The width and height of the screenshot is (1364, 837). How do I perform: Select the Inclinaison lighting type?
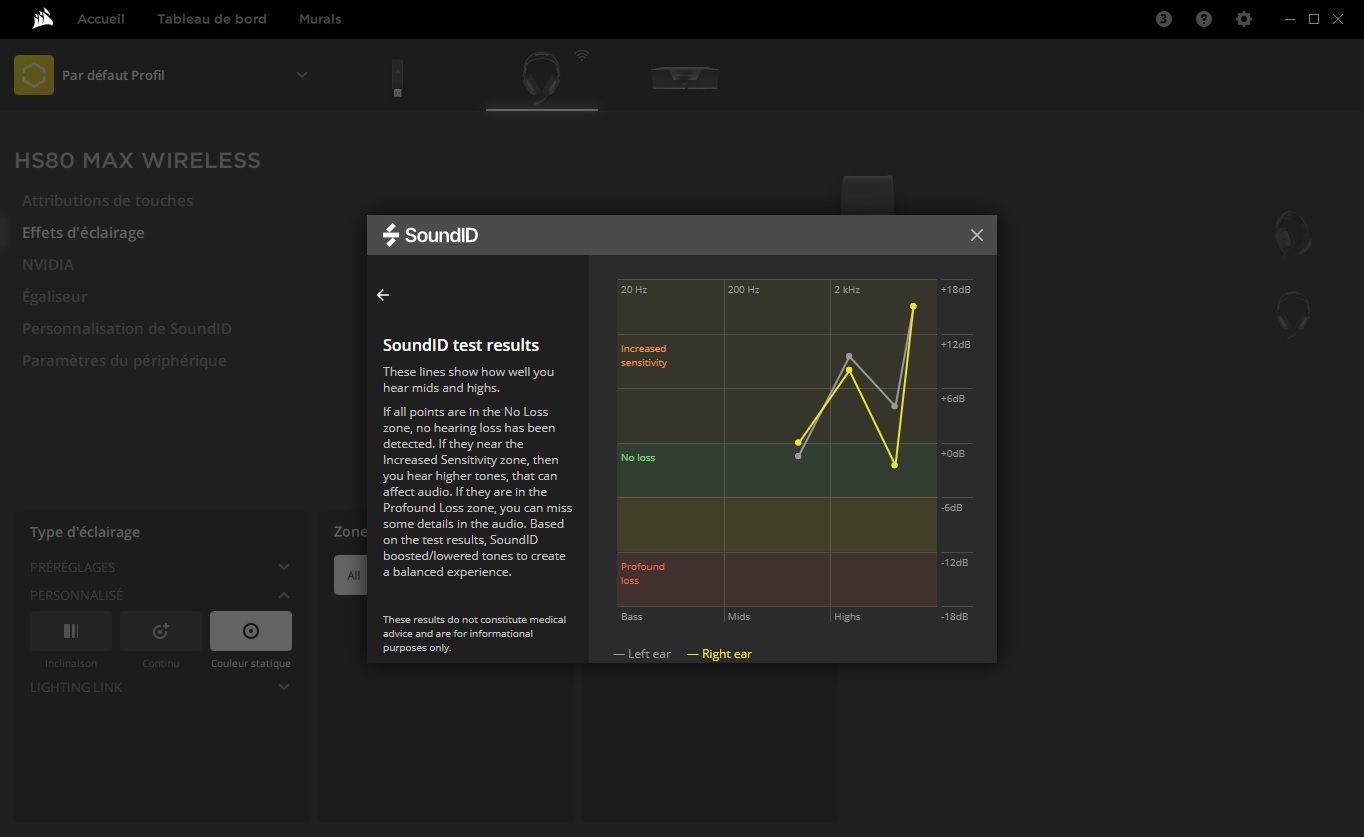tap(71, 632)
